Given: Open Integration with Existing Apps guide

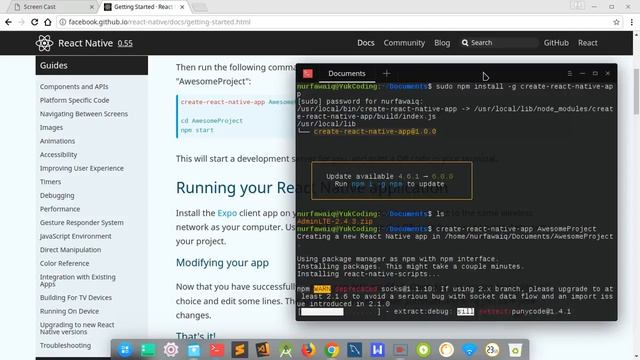Looking at the screenshot, I should 78,280.
